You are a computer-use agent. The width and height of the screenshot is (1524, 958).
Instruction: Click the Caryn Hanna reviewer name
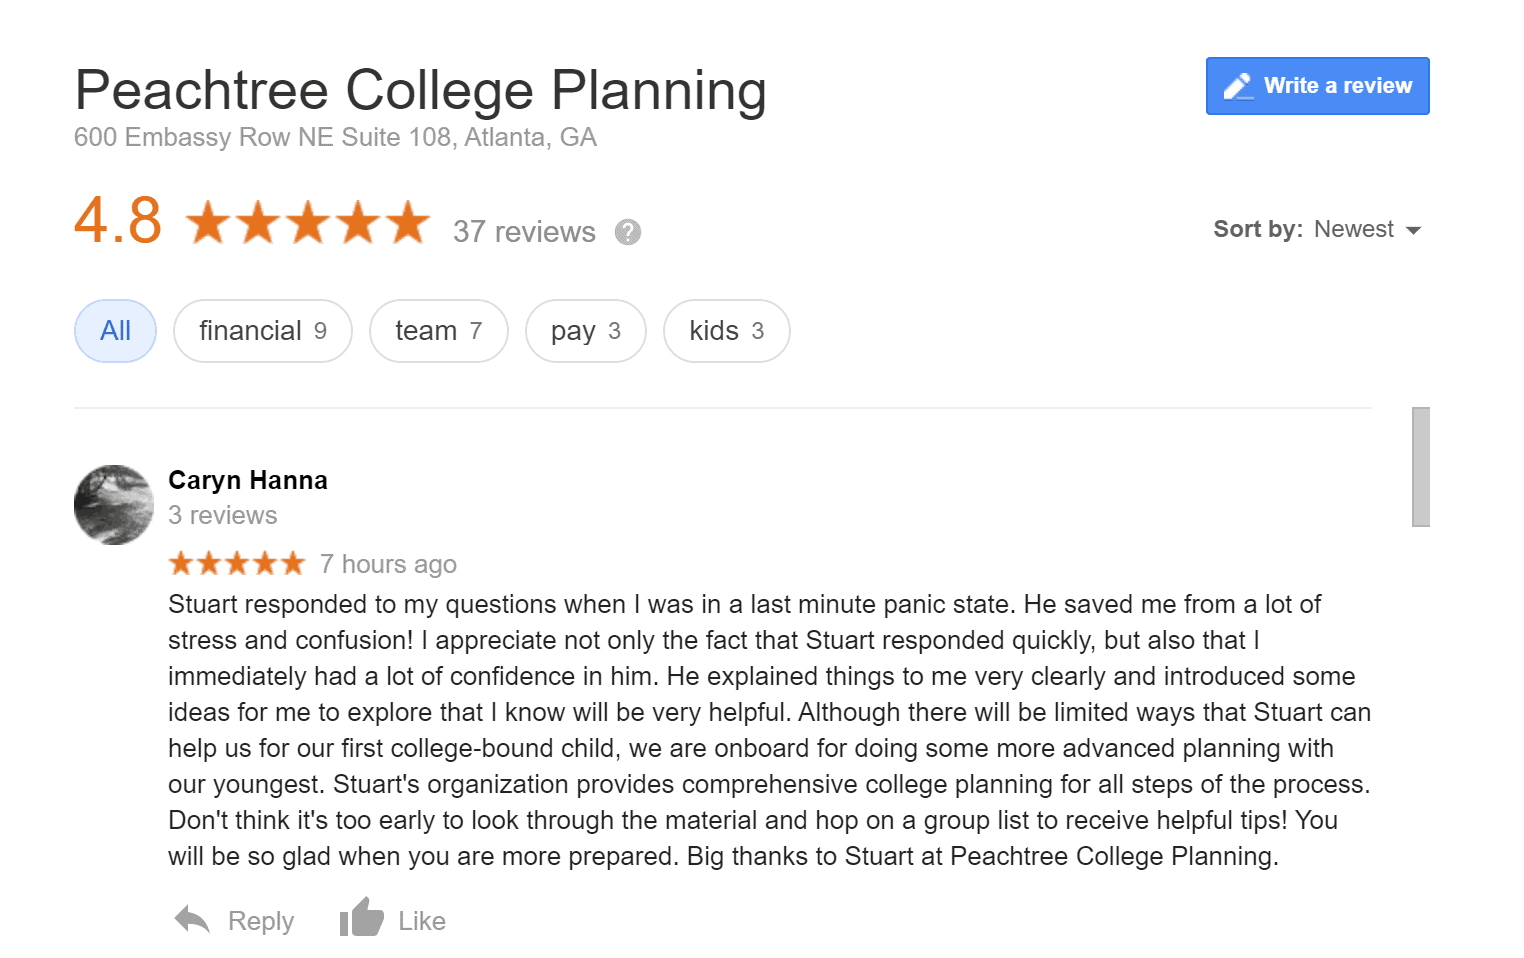pos(248,480)
